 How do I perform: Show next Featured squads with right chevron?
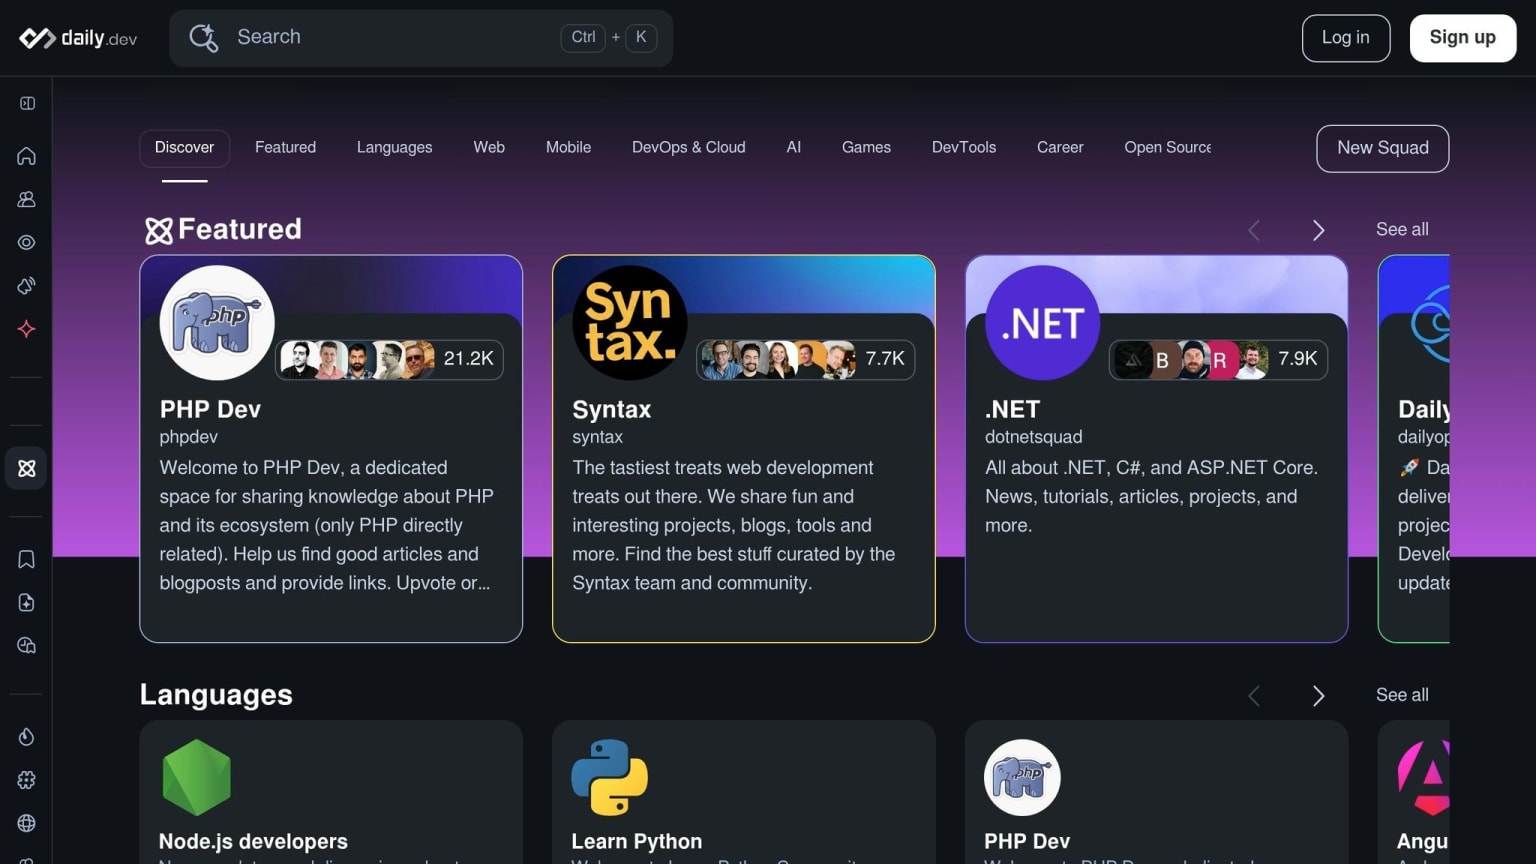pyautogui.click(x=1318, y=230)
